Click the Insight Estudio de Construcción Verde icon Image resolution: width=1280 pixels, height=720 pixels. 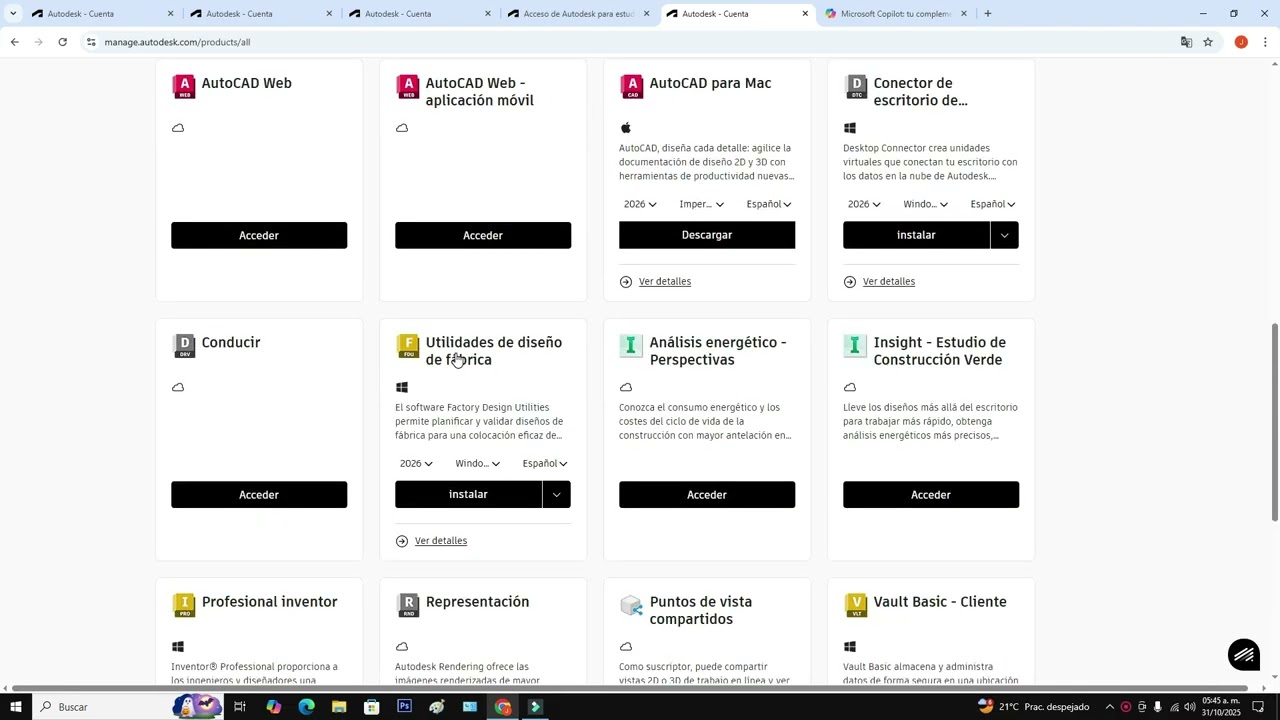tap(856, 346)
